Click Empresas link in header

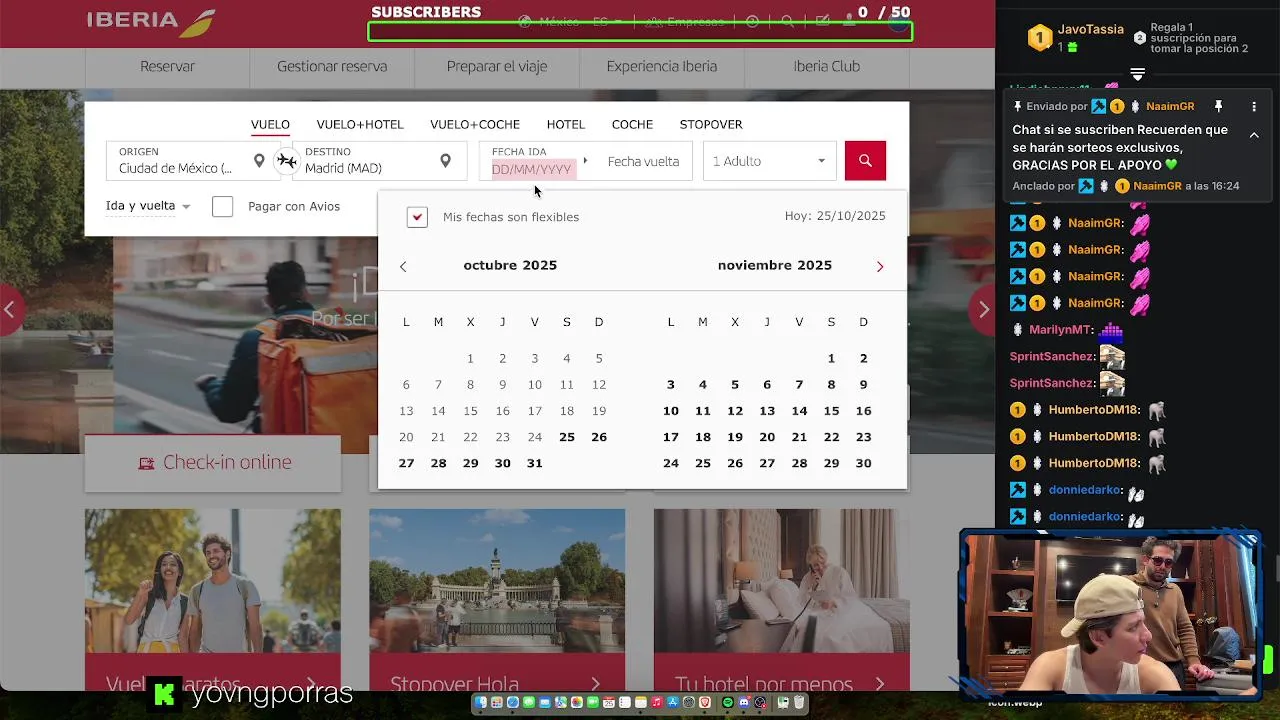pos(686,21)
